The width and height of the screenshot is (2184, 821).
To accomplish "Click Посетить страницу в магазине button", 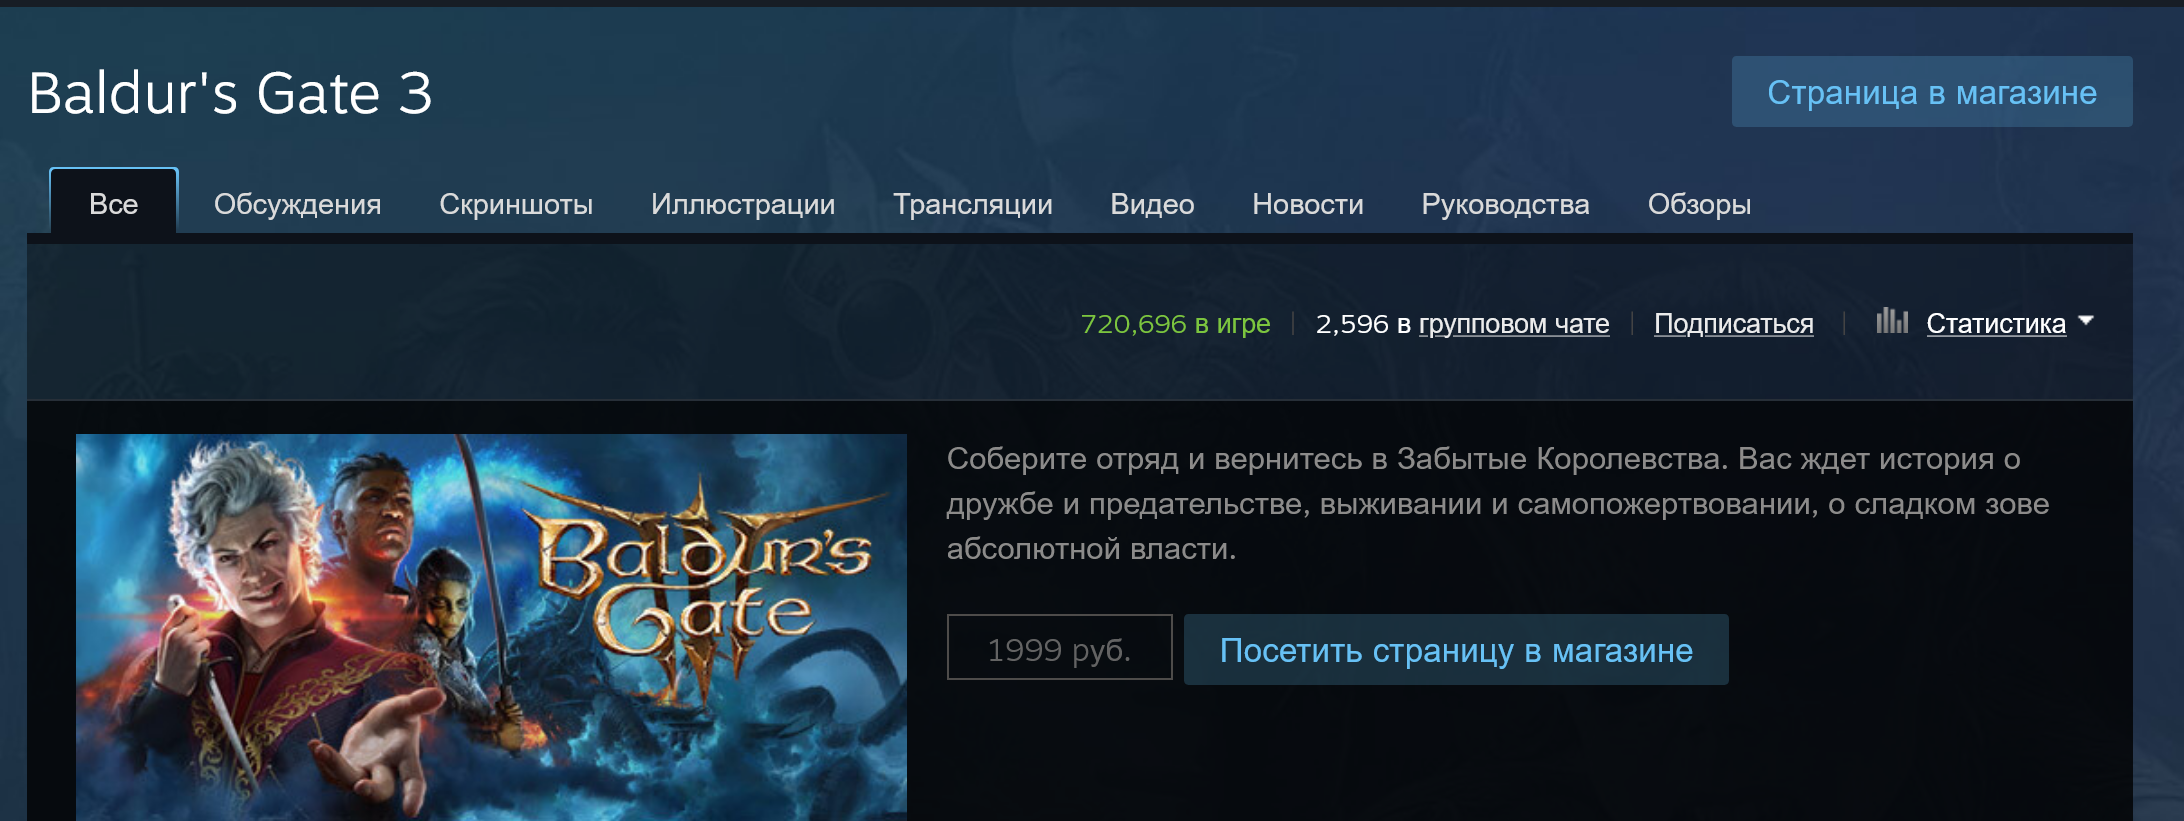I will coord(1456,650).
